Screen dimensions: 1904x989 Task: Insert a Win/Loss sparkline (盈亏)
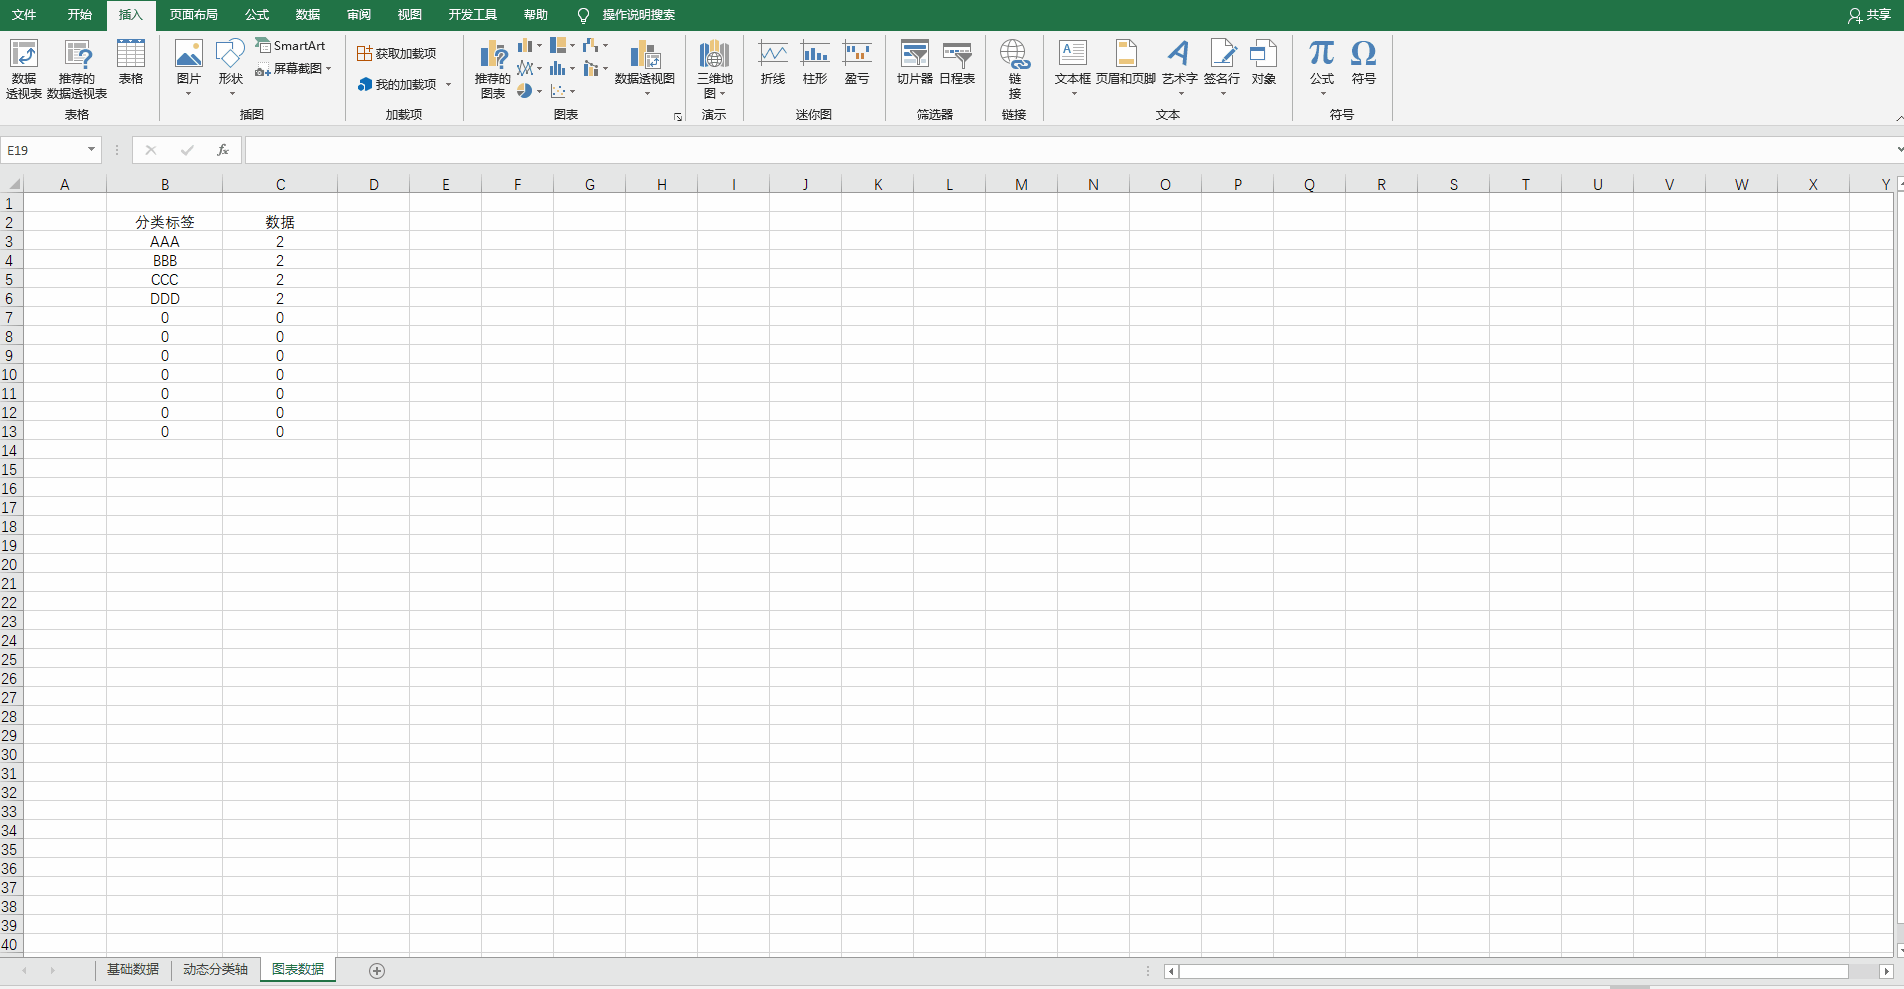[857, 62]
